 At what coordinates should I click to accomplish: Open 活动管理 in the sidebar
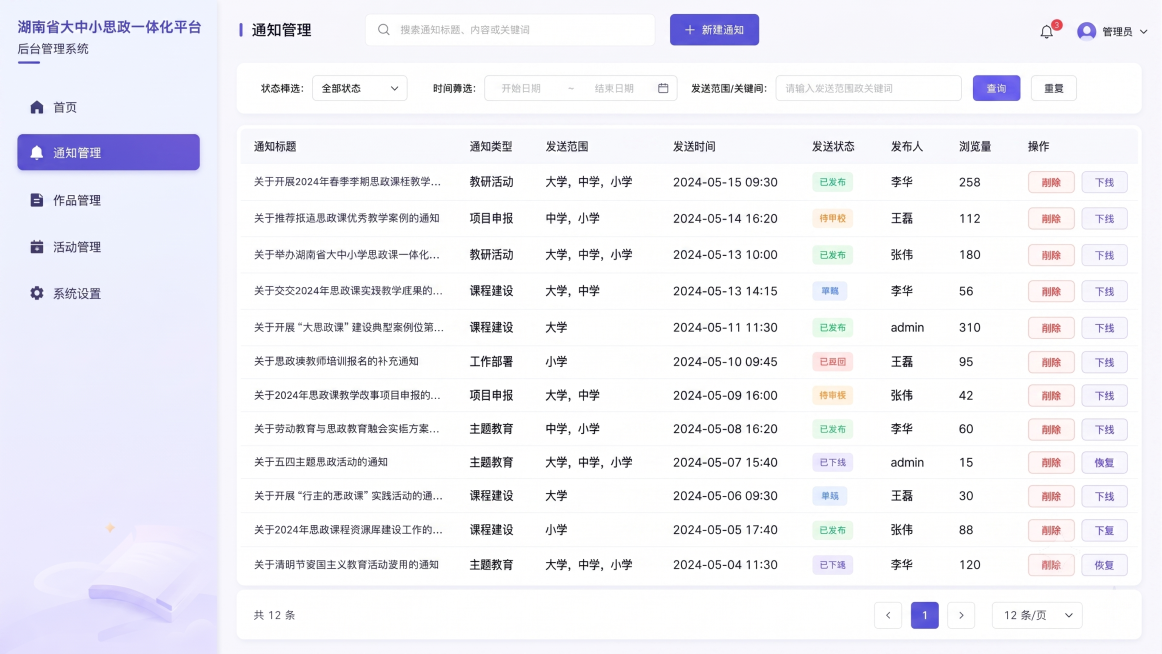(108, 247)
